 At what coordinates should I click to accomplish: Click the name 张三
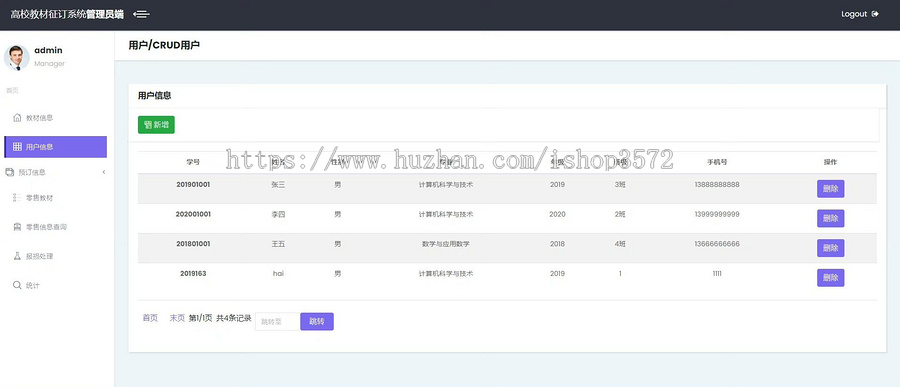(278, 185)
